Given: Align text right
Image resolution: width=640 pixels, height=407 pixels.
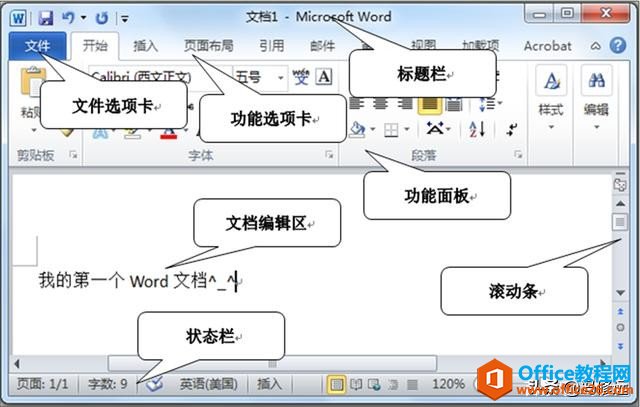Looking at the screenshot, I should [404, 105].
